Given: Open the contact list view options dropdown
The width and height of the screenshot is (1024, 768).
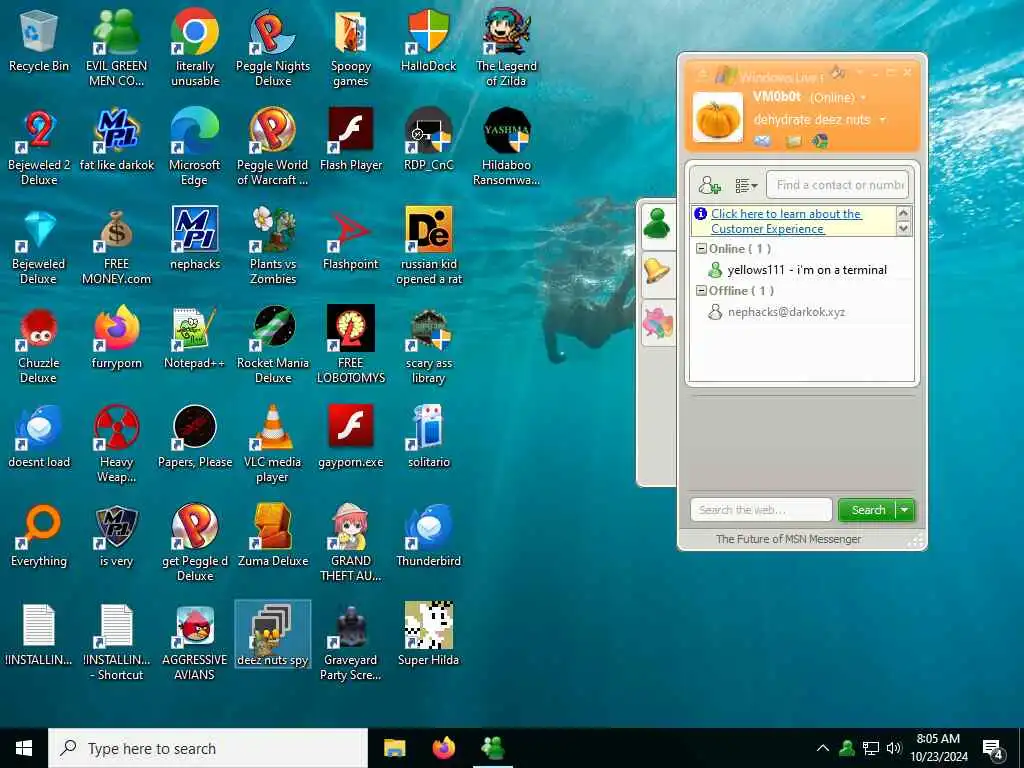Looking at the screenshot, I should pos(746,186).
